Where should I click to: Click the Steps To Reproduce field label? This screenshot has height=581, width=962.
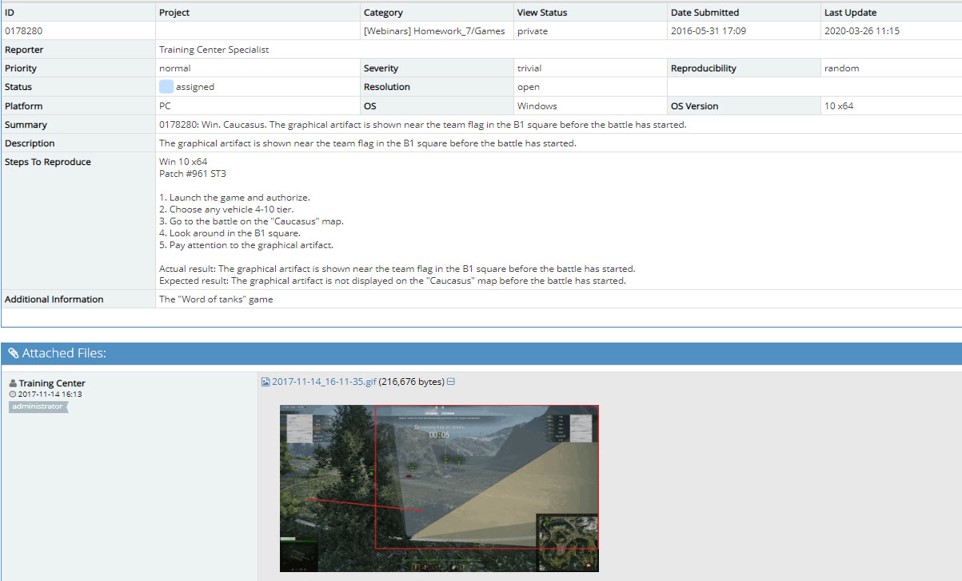[48, 161]
